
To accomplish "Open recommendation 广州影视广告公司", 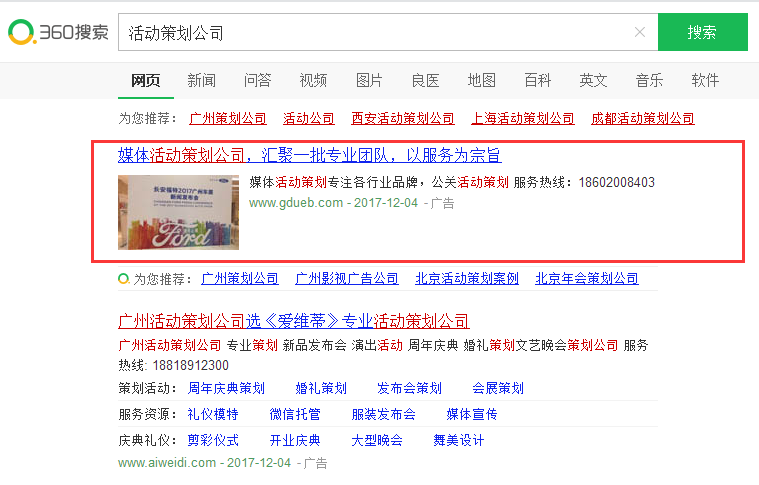I will [x=347, y=279].
